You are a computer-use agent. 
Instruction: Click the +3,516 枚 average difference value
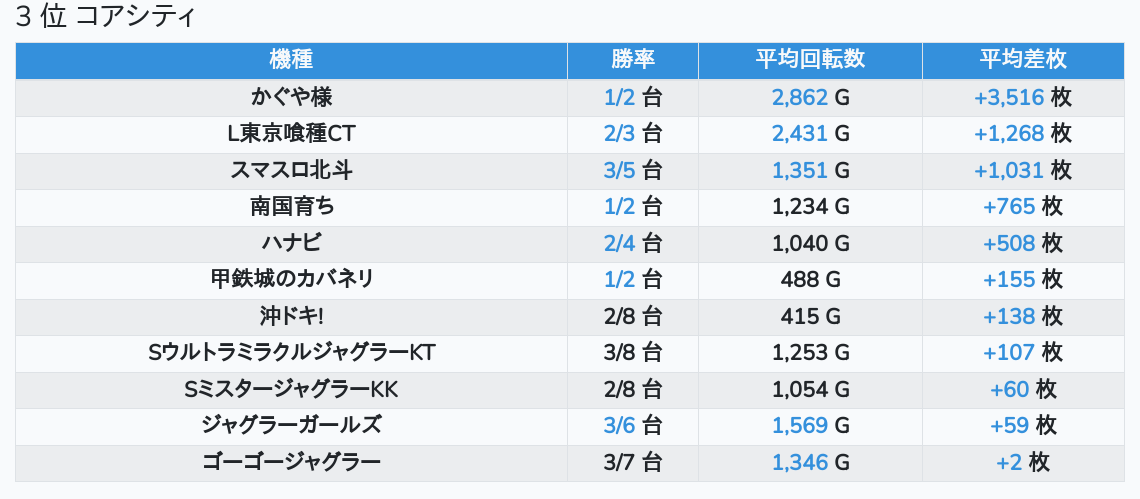point(1022,98)
